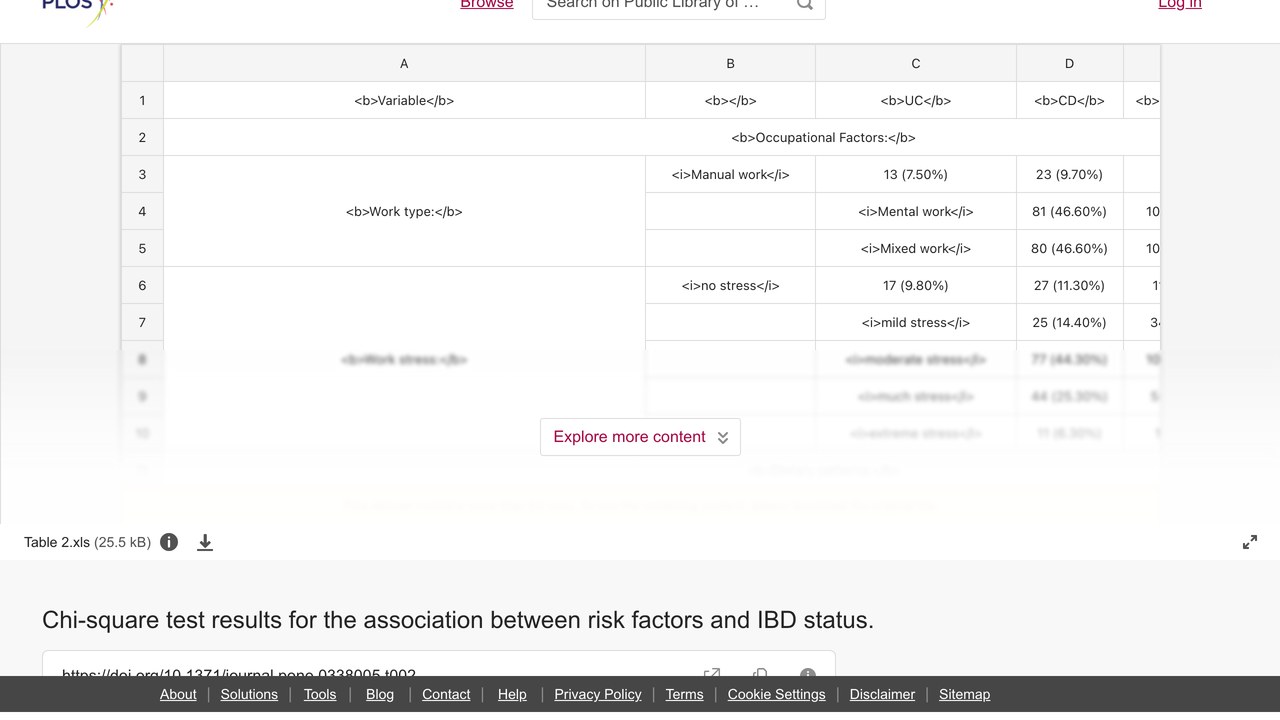The image size is (1280, 720).
Task: Click the Log in link
Action: click(x=1180, y=5)
